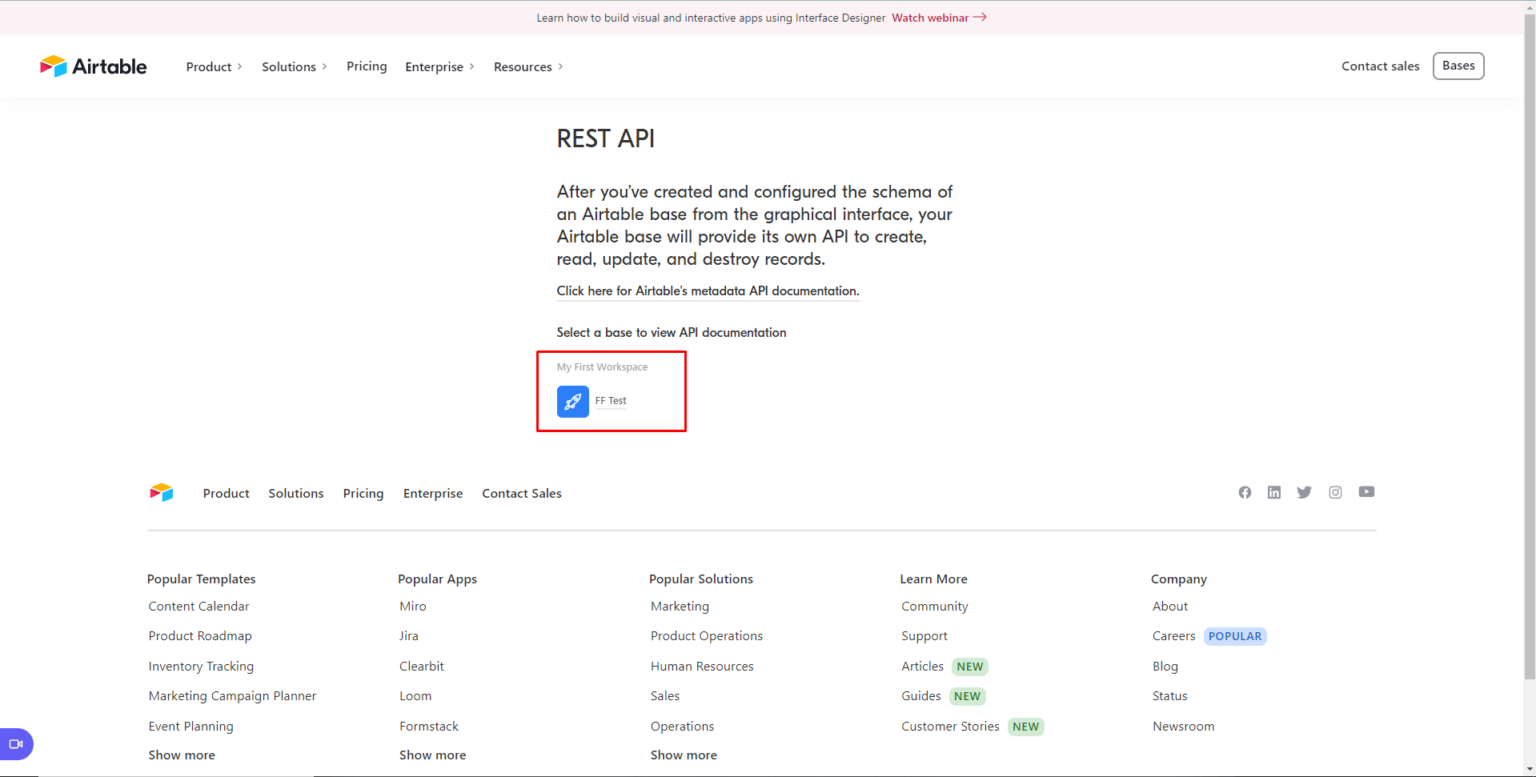Click the Bases button
This screenshot has width=1536, height=777.
[x=1458, y=65]
